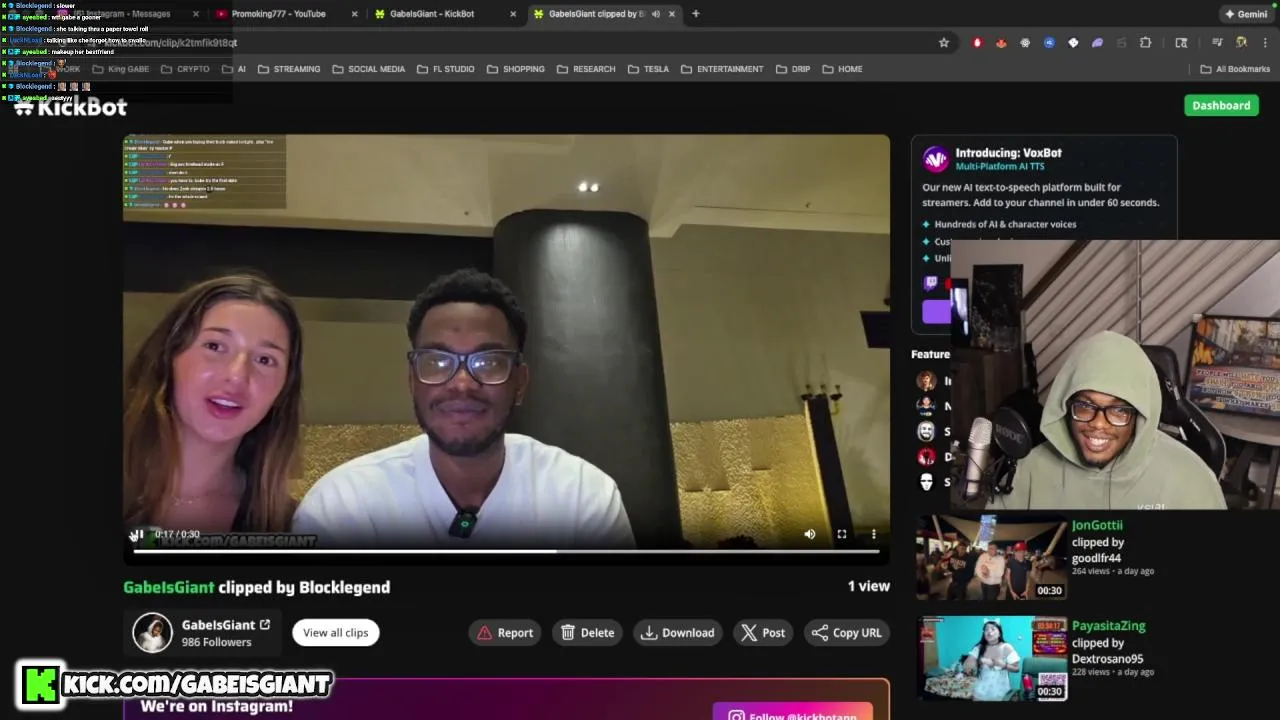This screenshot has width=1280, height=720.
Task: Click the external link icon beside GabeIsGiant
Action: (265, 625)
